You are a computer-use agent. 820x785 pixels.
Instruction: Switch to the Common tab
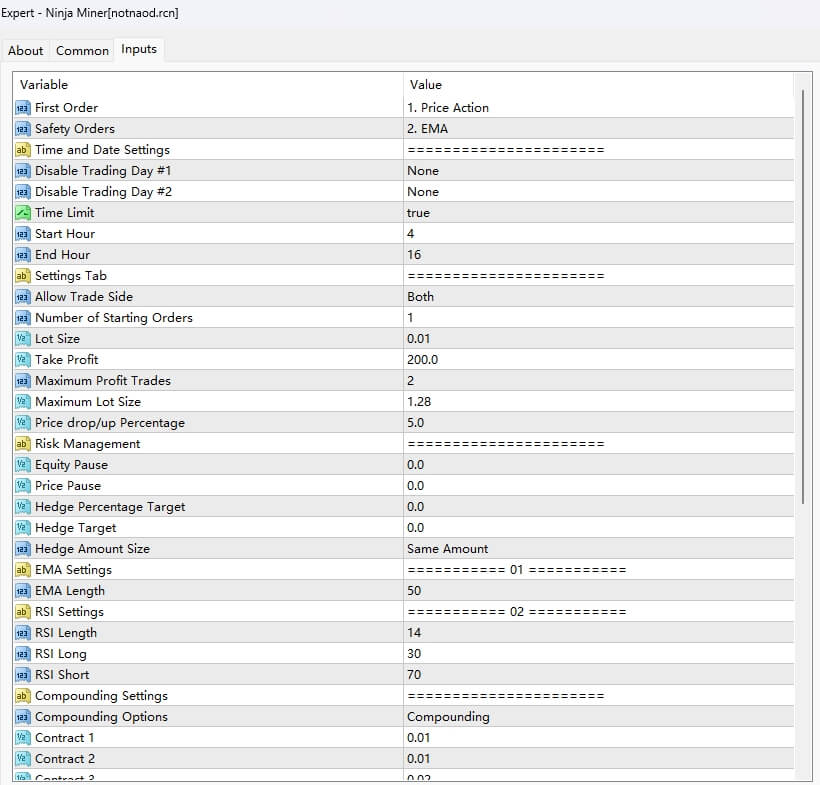[82, 51]
